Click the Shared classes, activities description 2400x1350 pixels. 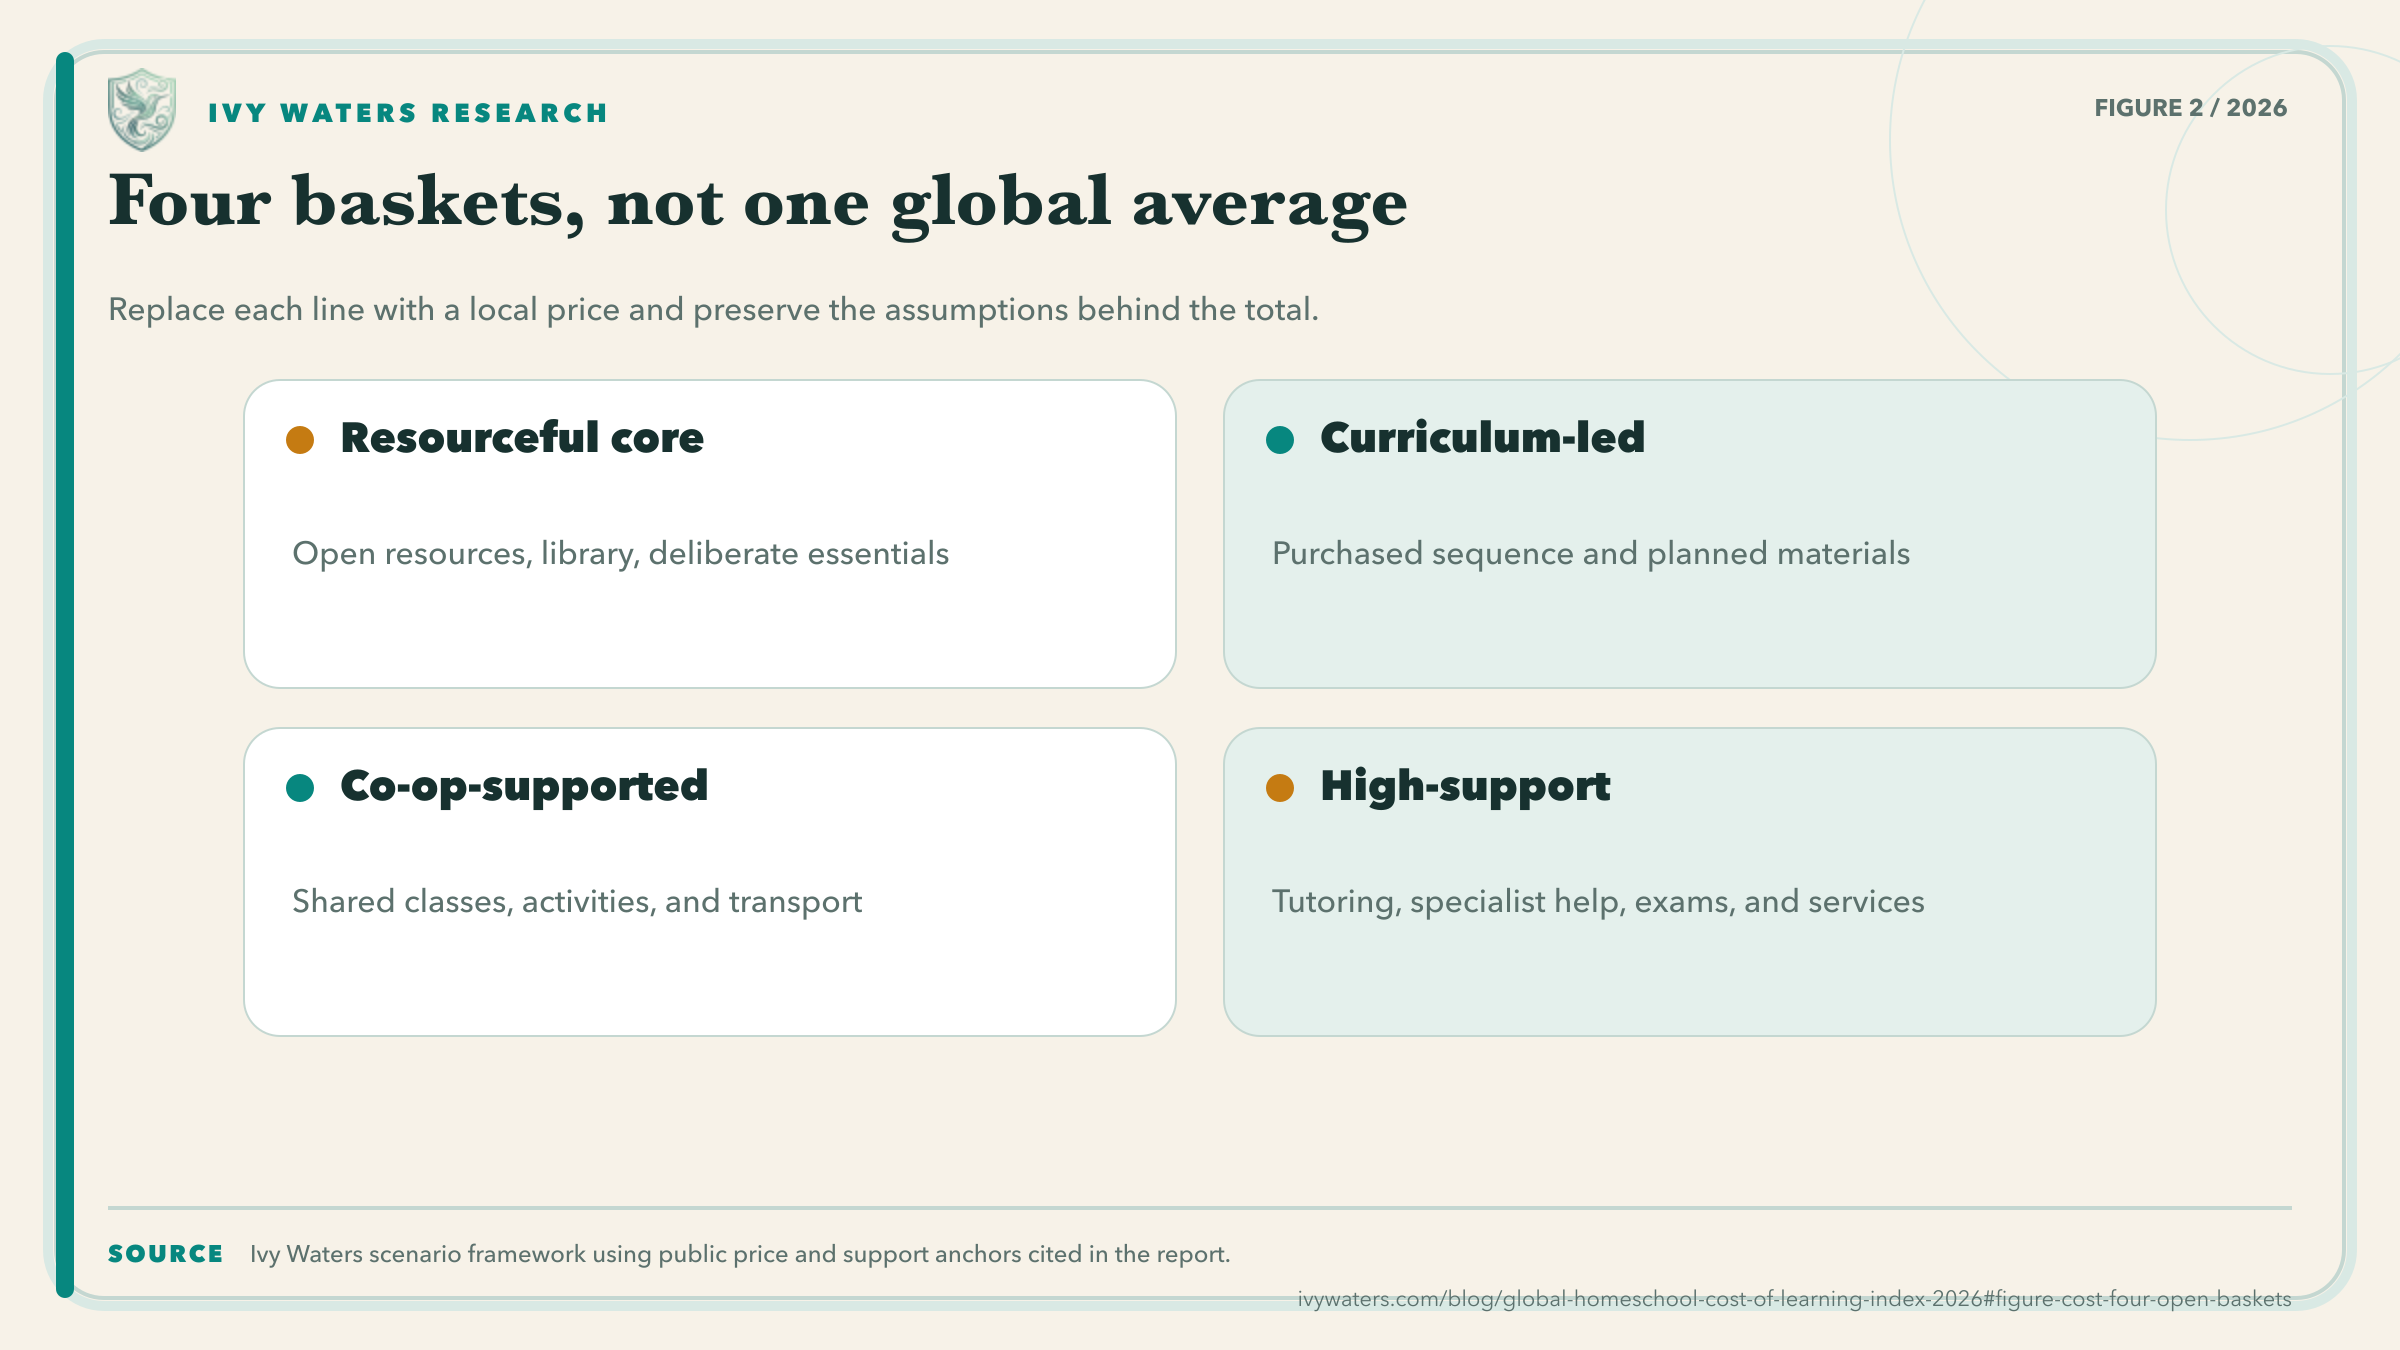577,902
